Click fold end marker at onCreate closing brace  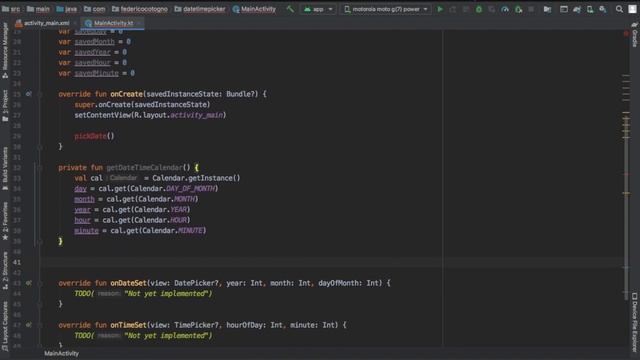[40, 147]
